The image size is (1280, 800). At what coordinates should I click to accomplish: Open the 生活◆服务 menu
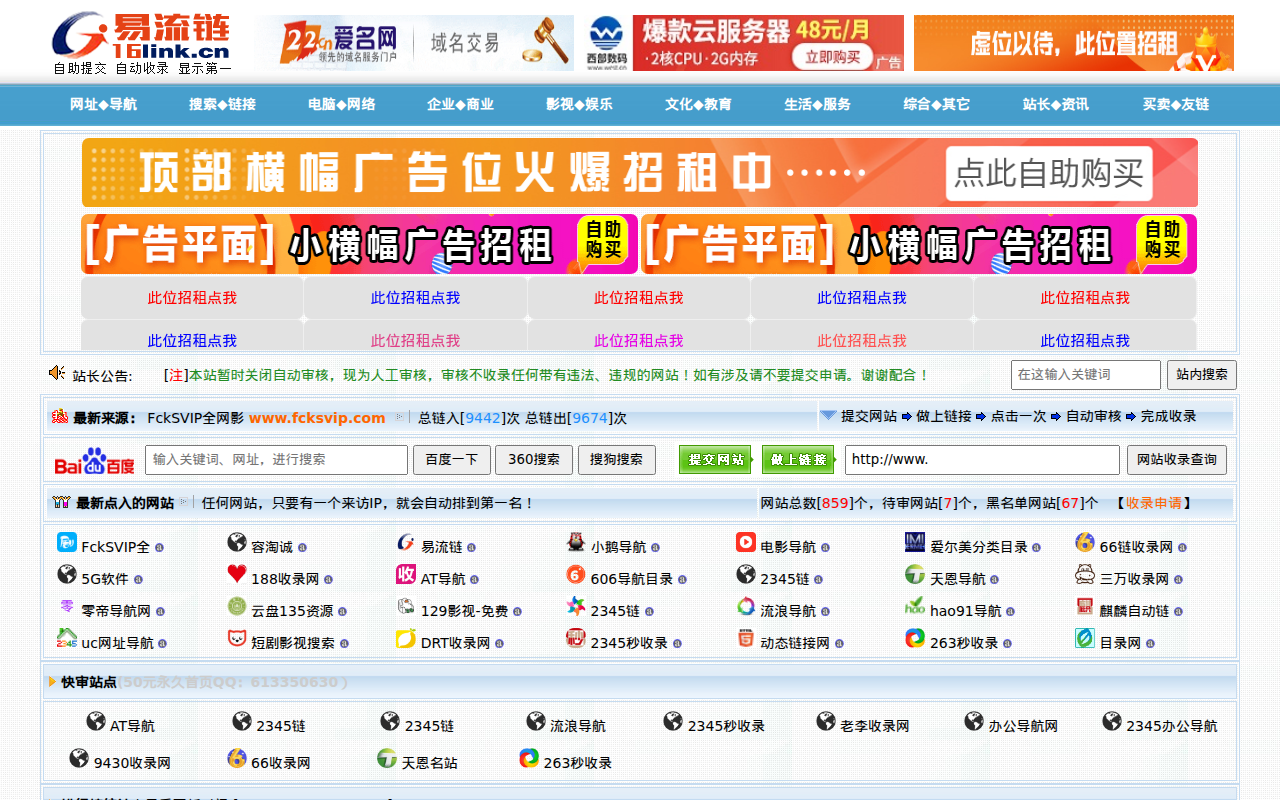(x=817, y=104)
